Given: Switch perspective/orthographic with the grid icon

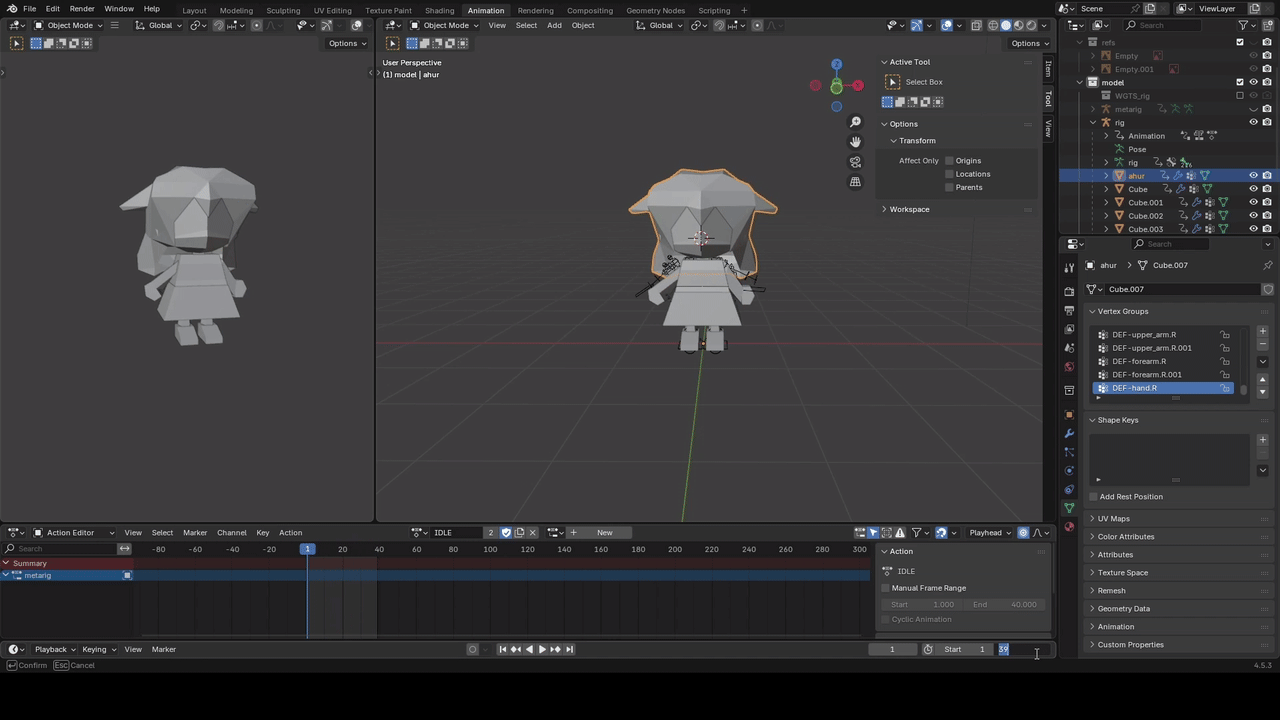Looking at the screenshot, I should [x=855, y=182].
